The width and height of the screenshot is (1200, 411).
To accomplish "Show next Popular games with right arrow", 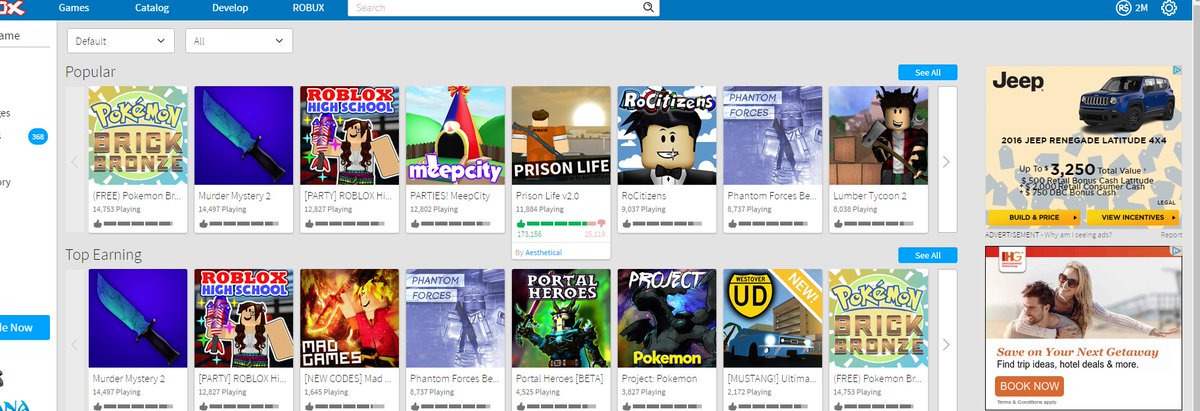I will click(x=947, y=160).
